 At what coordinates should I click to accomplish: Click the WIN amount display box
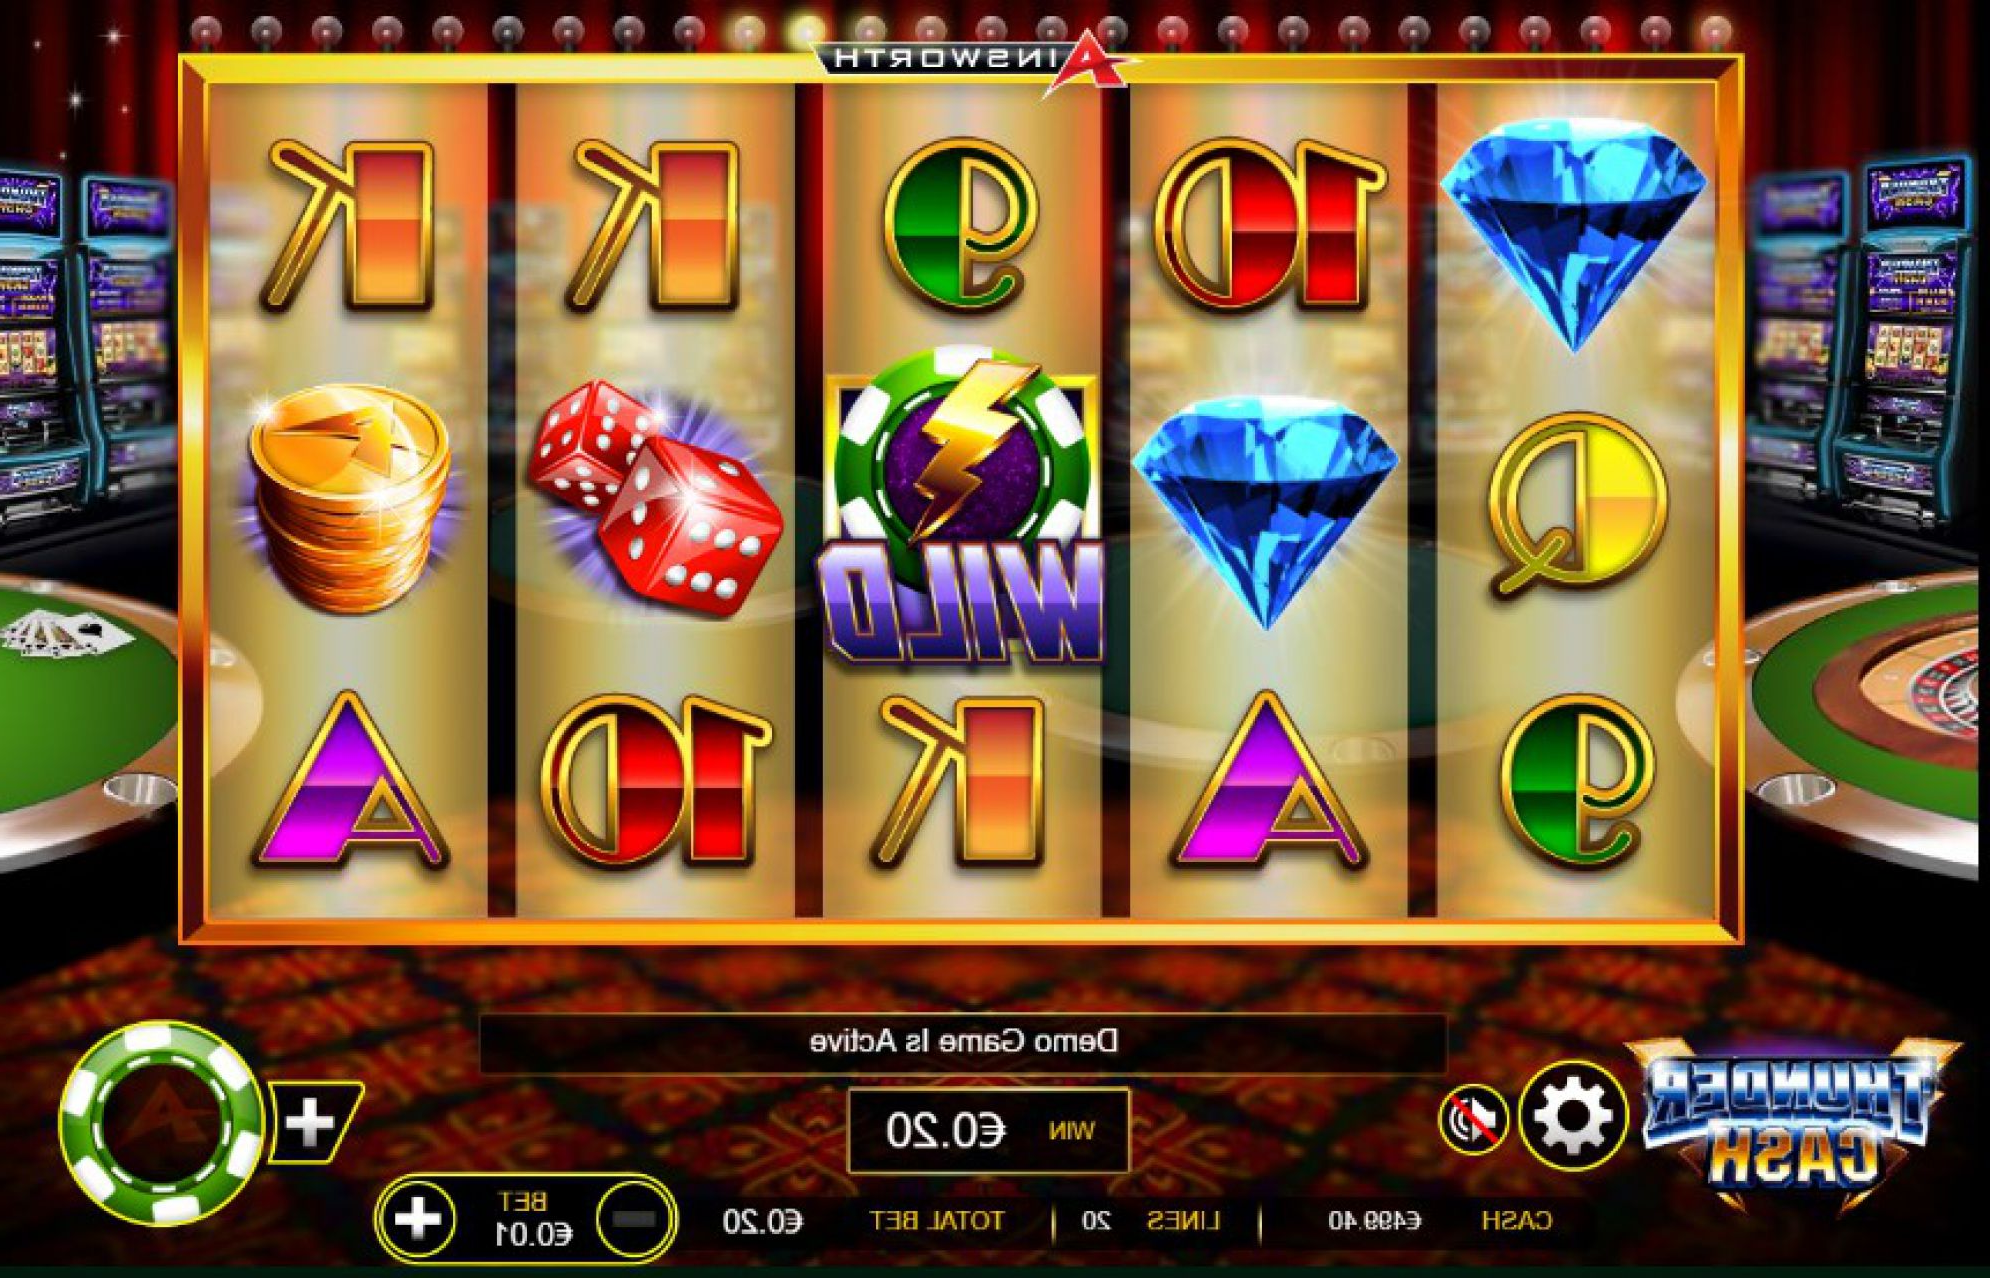988,1131
